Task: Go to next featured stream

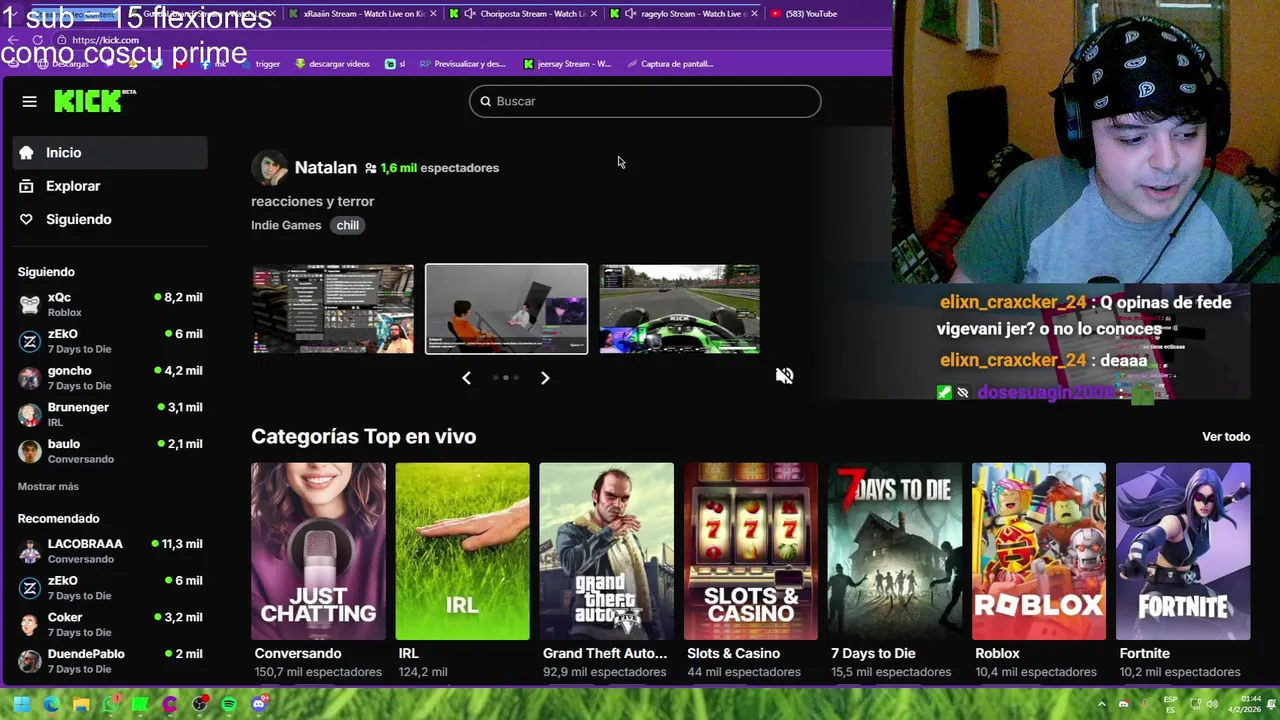Action: (545, 378)
